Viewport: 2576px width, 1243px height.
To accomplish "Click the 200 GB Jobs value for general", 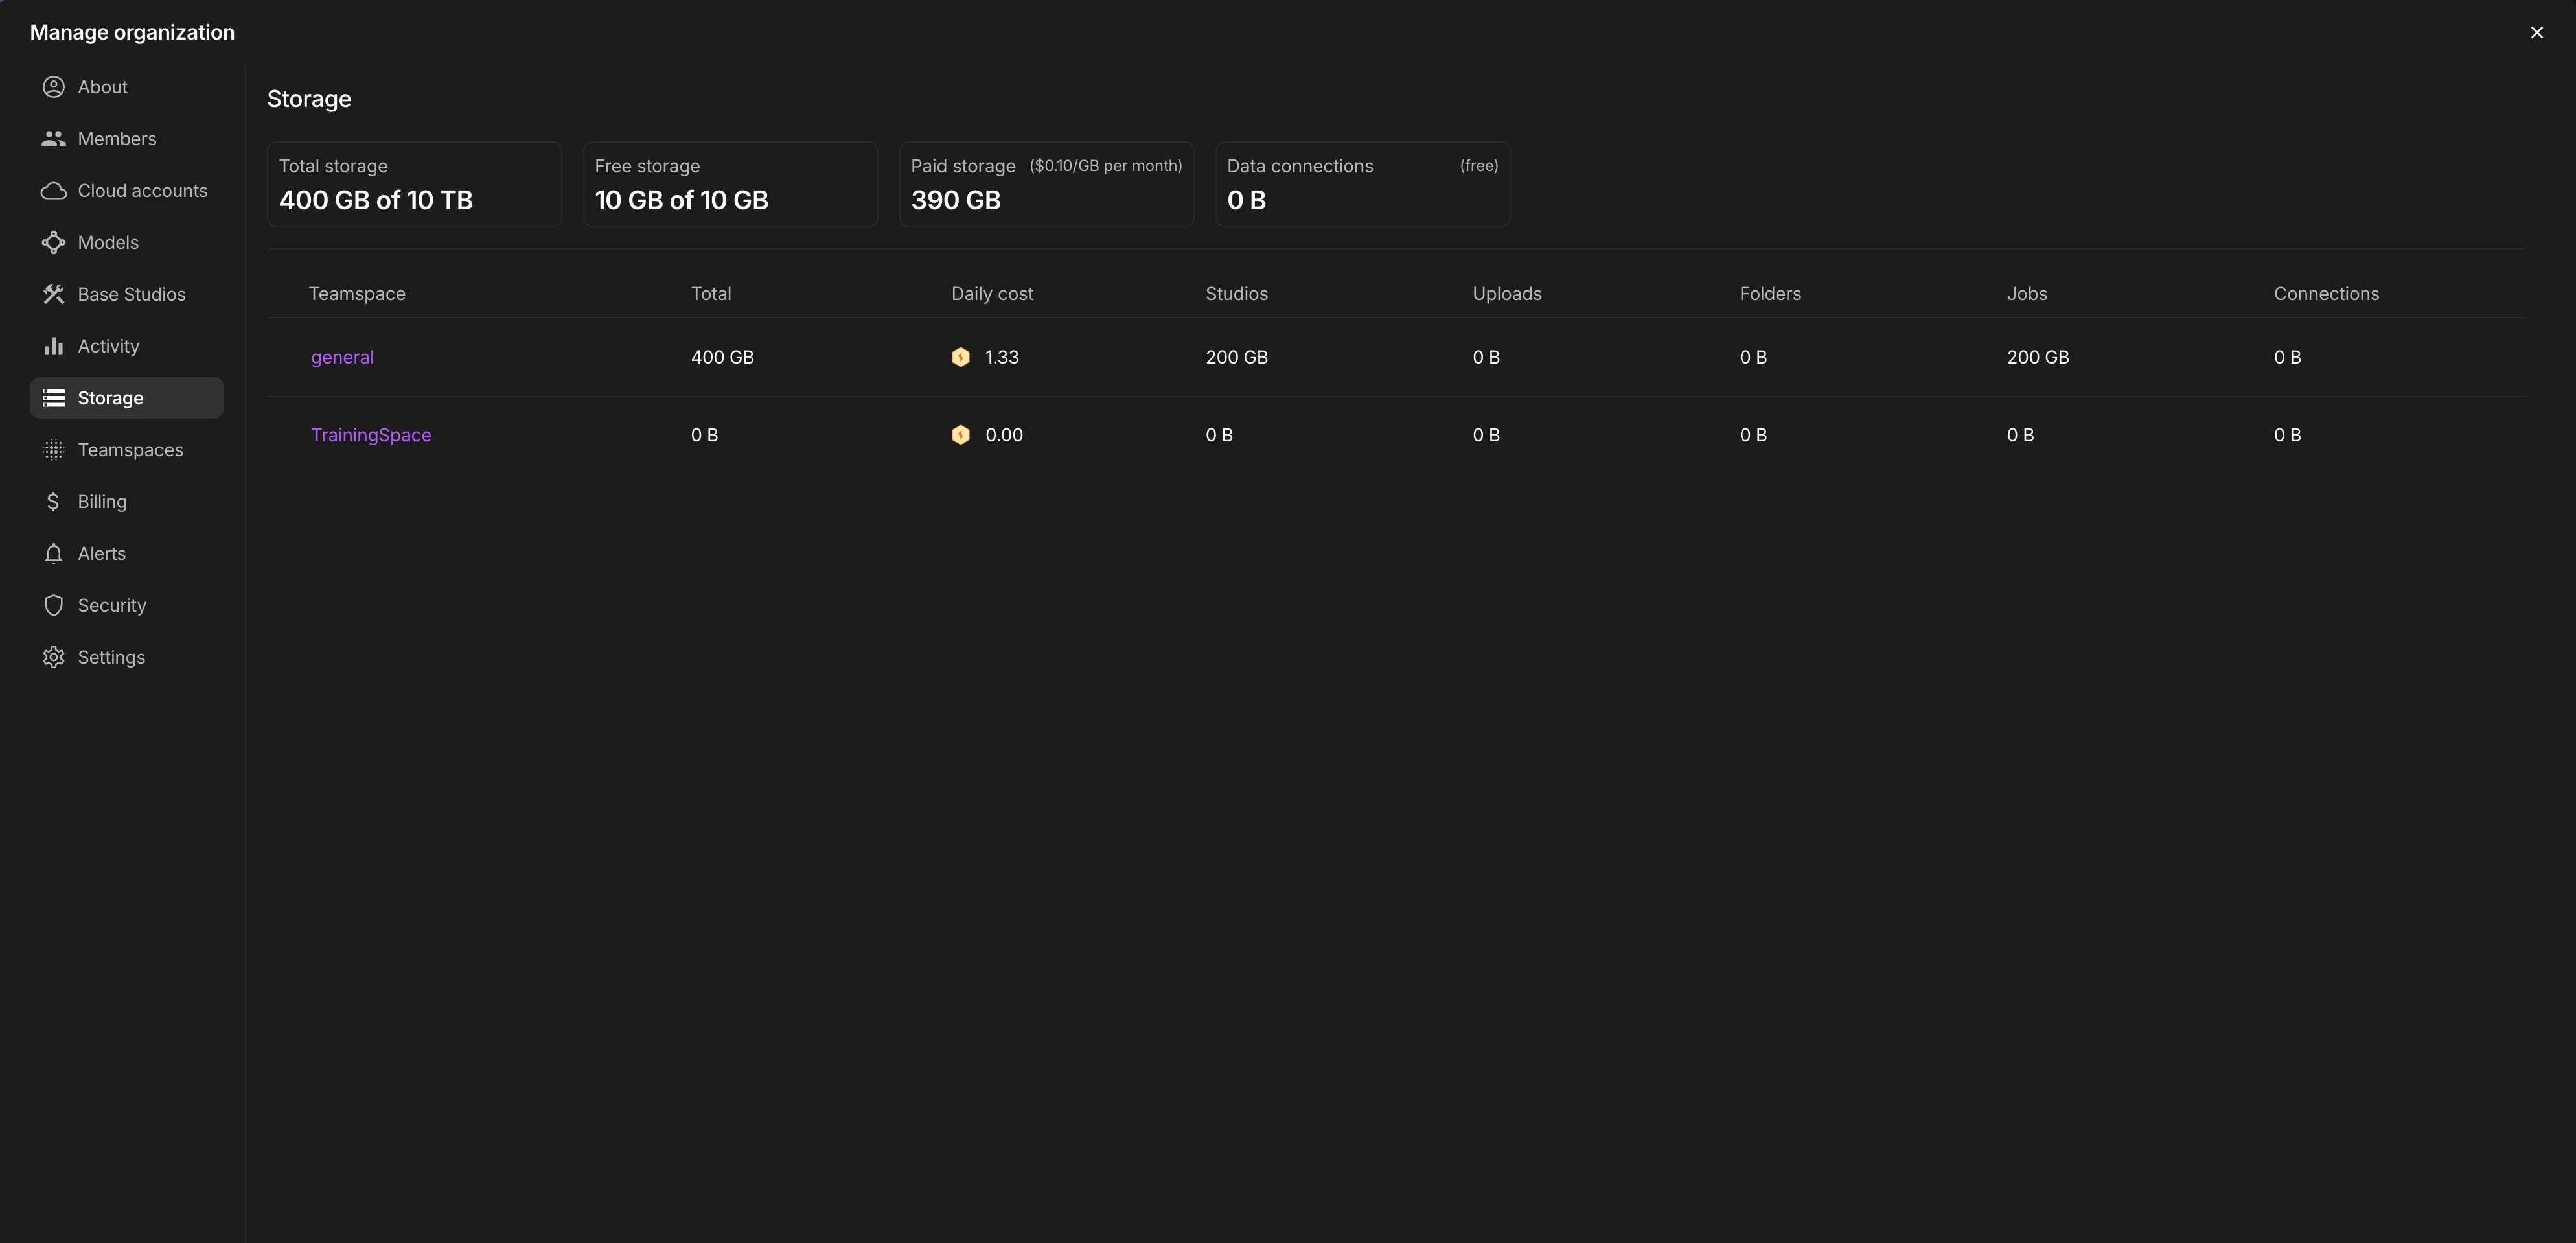I will point(2037,357).
